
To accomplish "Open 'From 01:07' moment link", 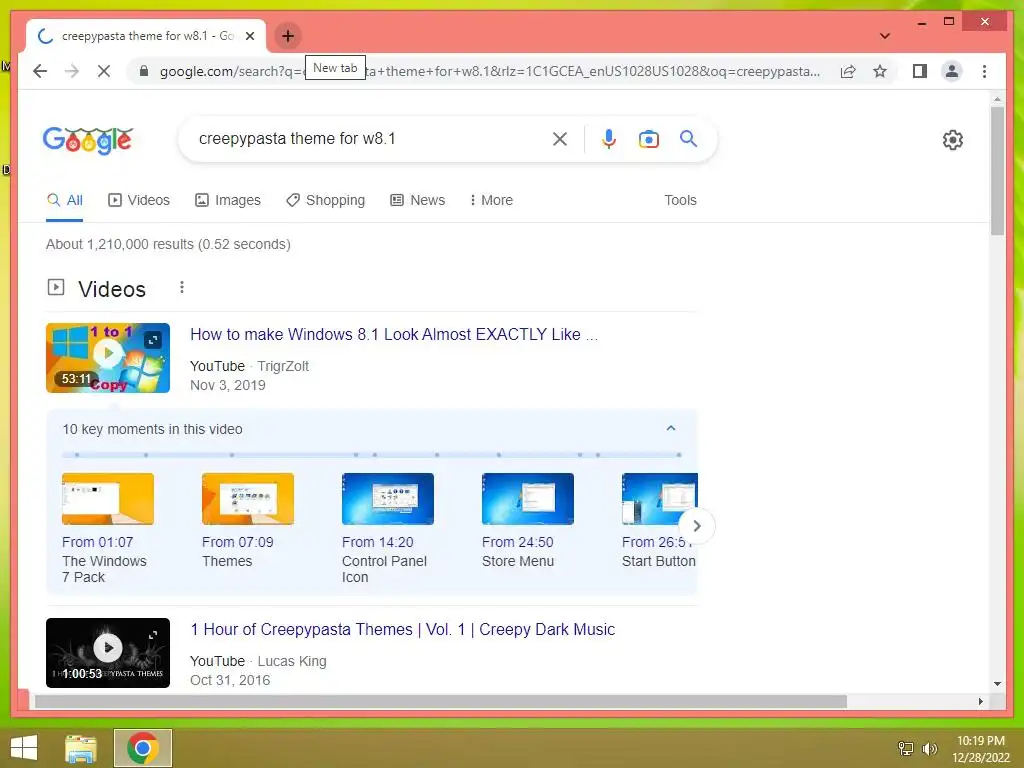I will coord(97,542).
